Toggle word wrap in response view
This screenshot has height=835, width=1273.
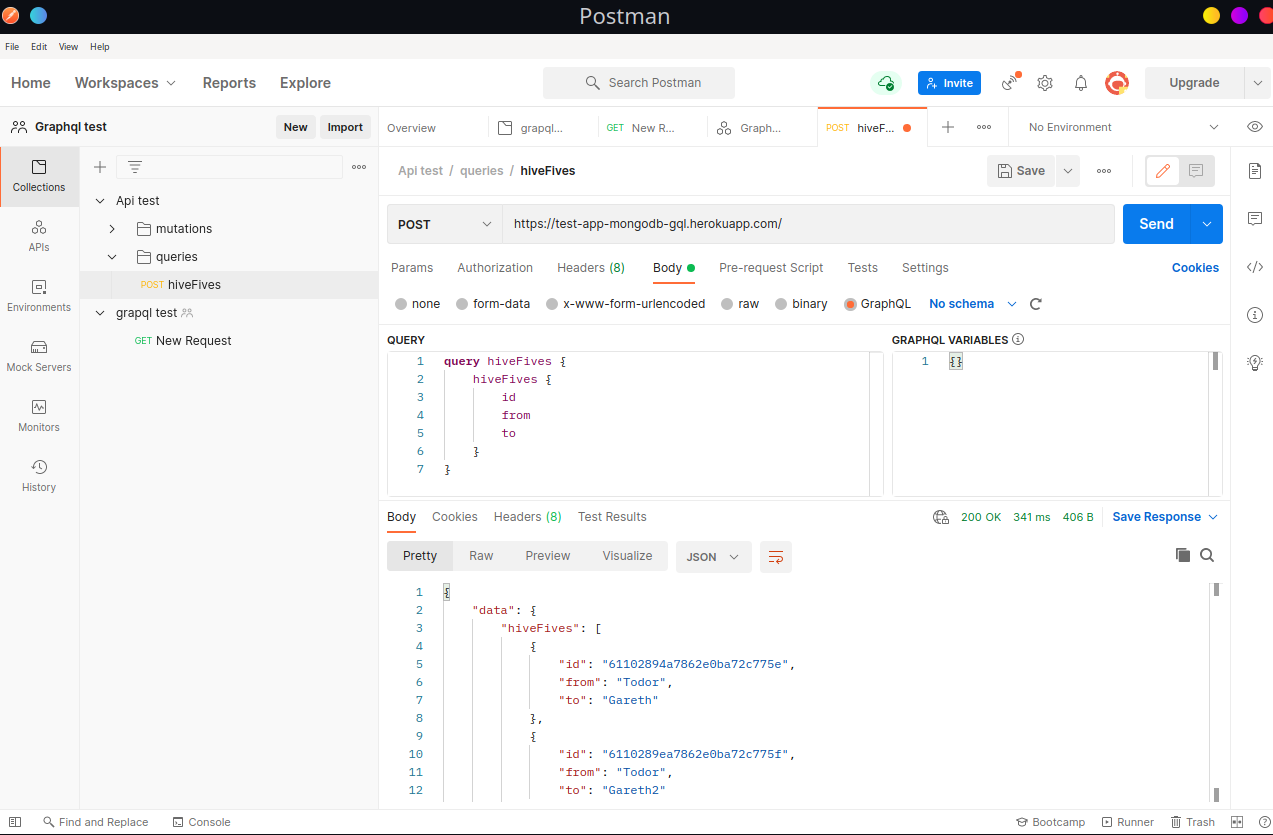point(776,557)
